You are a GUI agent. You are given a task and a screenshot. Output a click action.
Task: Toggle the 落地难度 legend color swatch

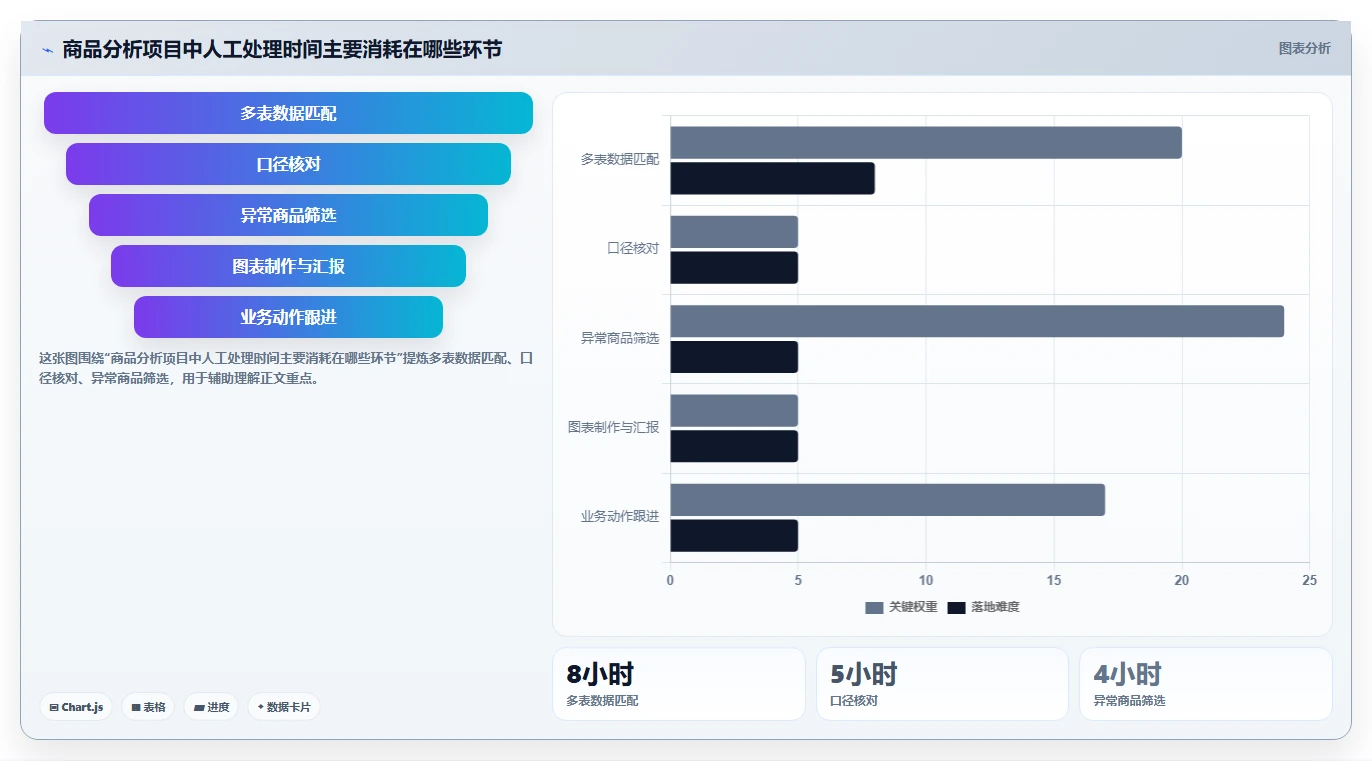(x=956, y=608)
